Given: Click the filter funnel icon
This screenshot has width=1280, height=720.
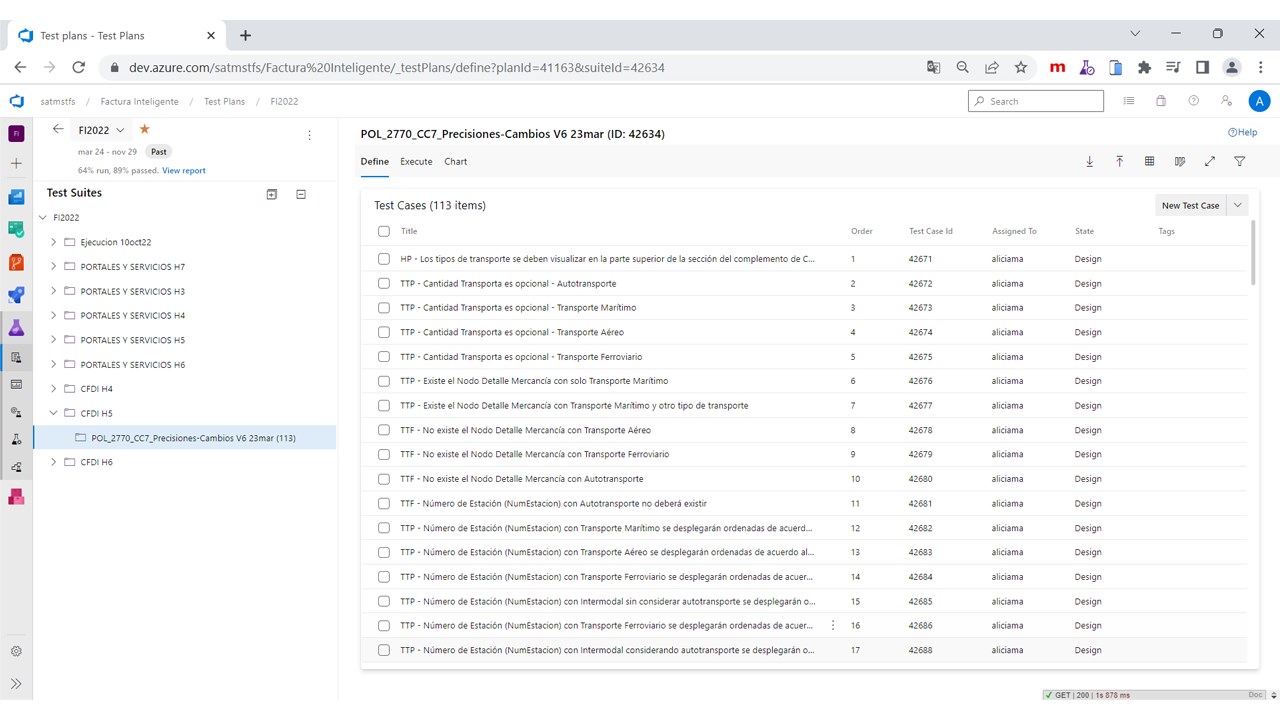Looking at the screenshot, I should pos(1240,161).
